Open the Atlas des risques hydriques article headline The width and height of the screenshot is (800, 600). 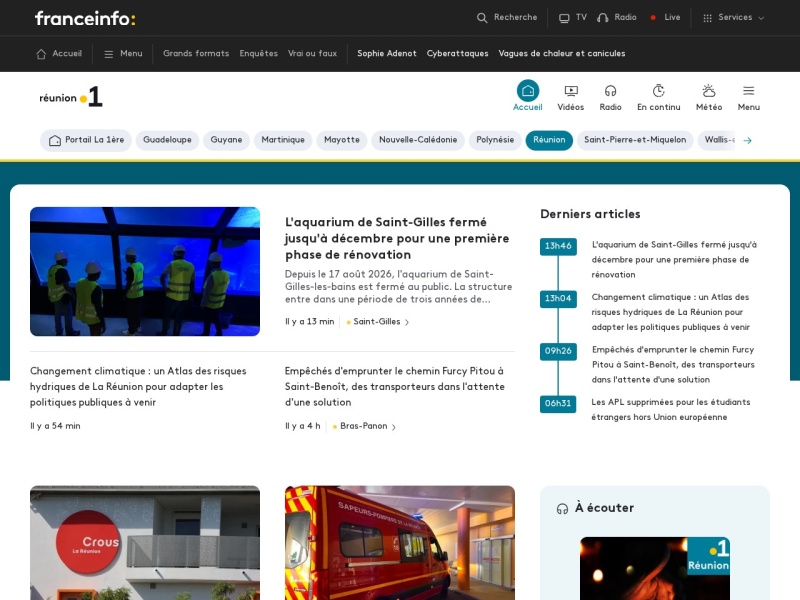click(x=138, y=387)
